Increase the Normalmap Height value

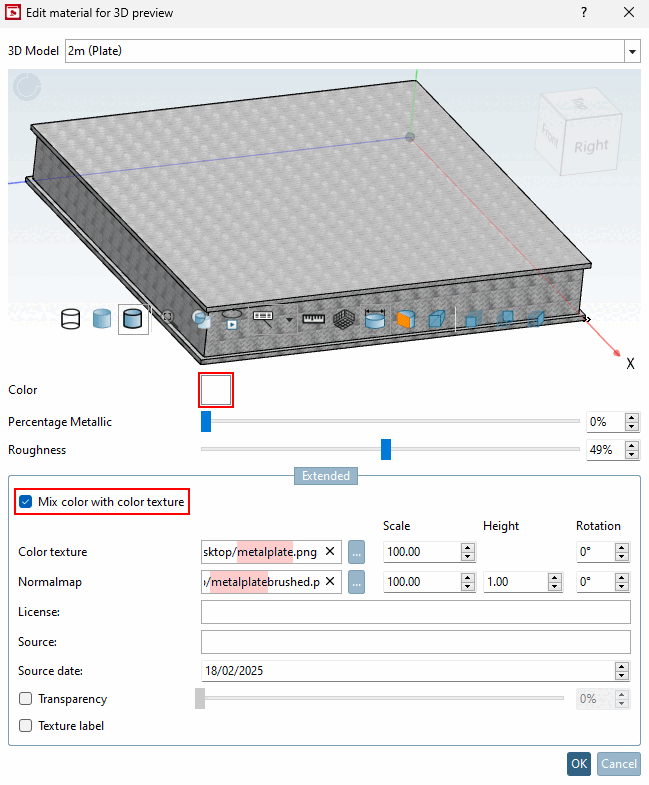coord(554,578)
